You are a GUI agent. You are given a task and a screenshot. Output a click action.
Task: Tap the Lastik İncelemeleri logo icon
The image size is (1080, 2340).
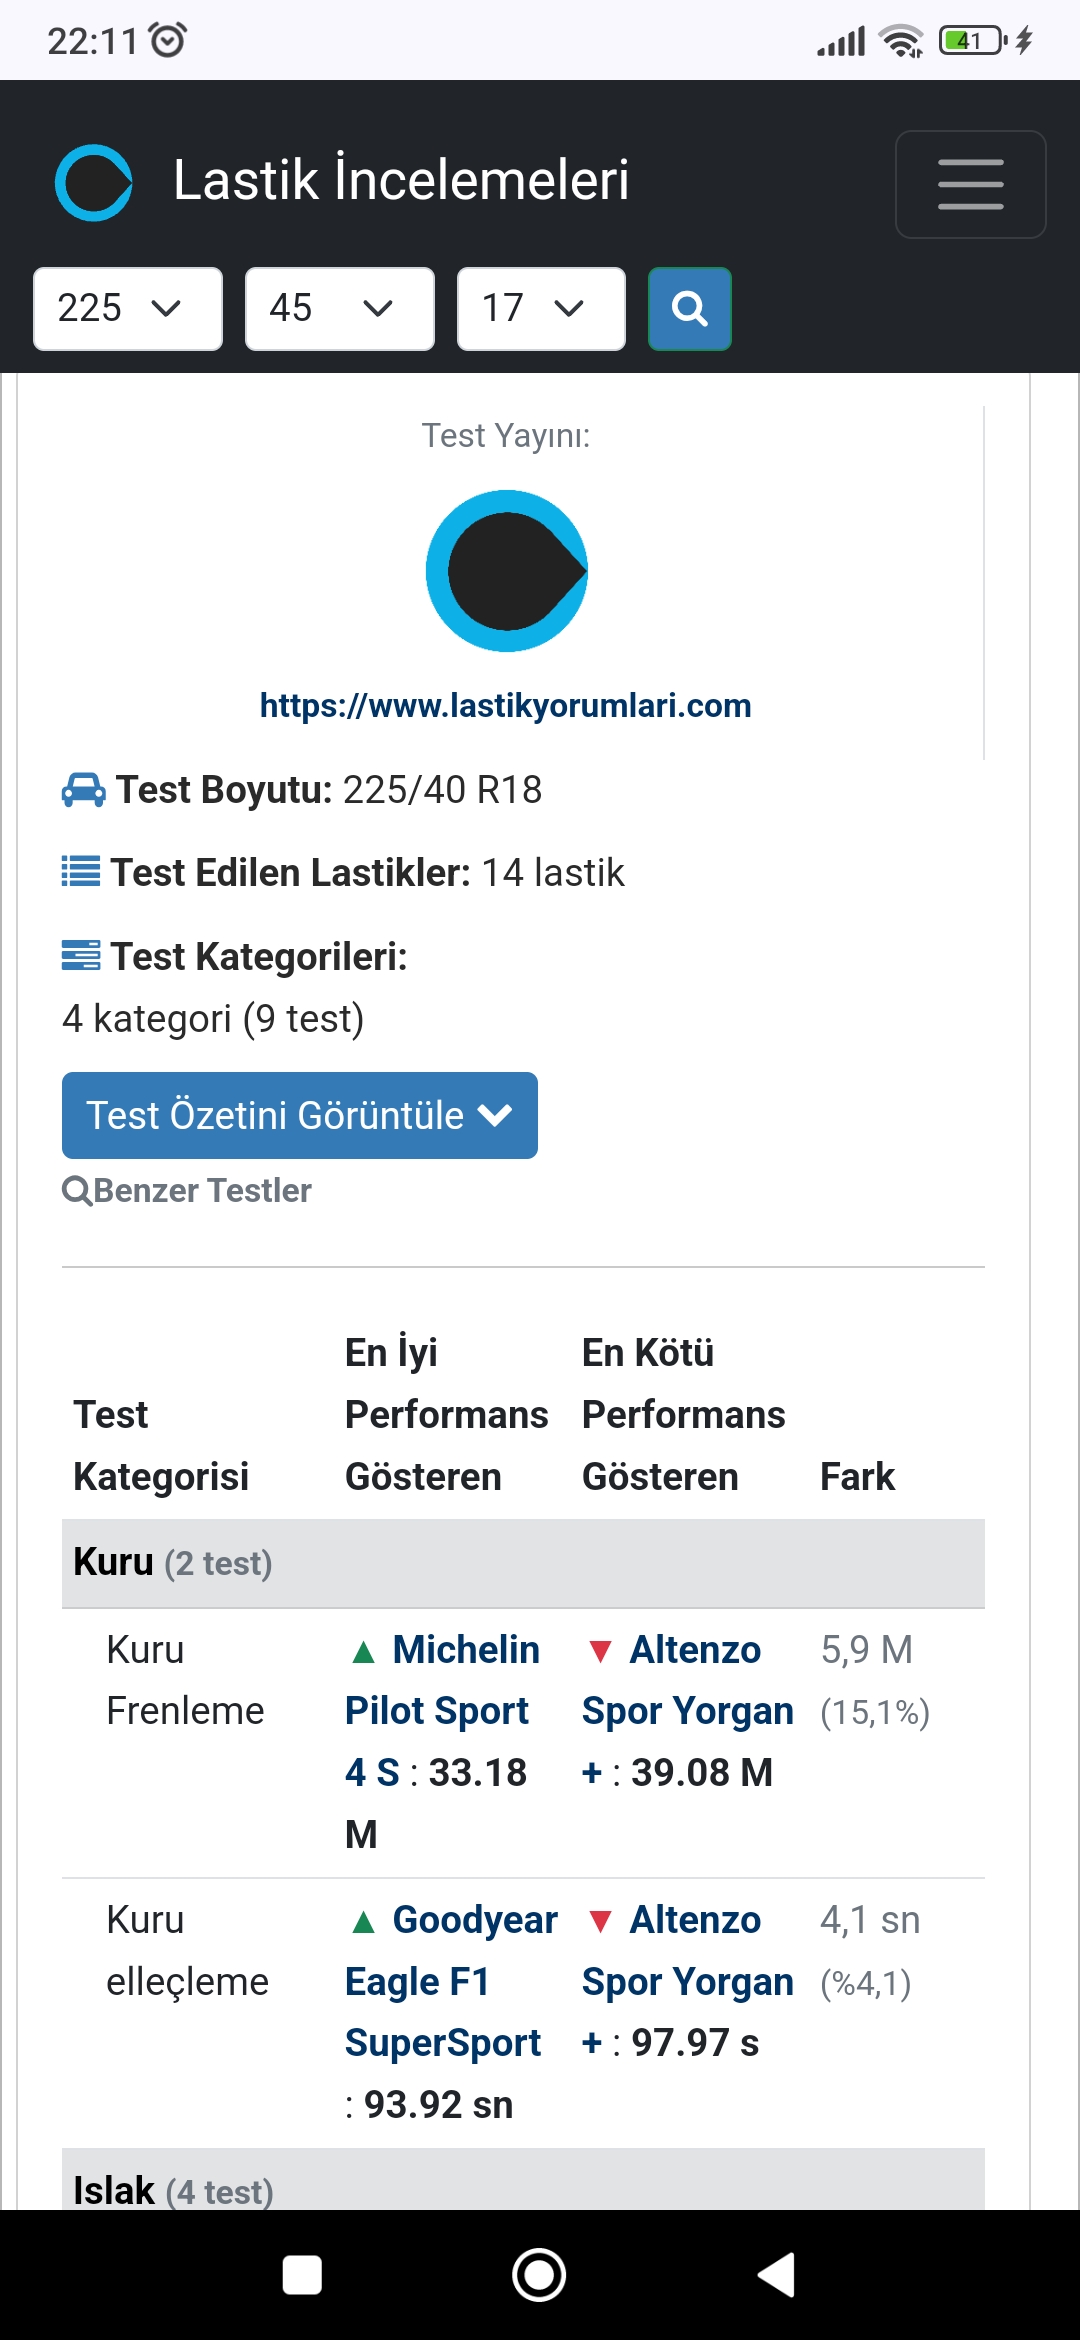[x=93, y=183]
